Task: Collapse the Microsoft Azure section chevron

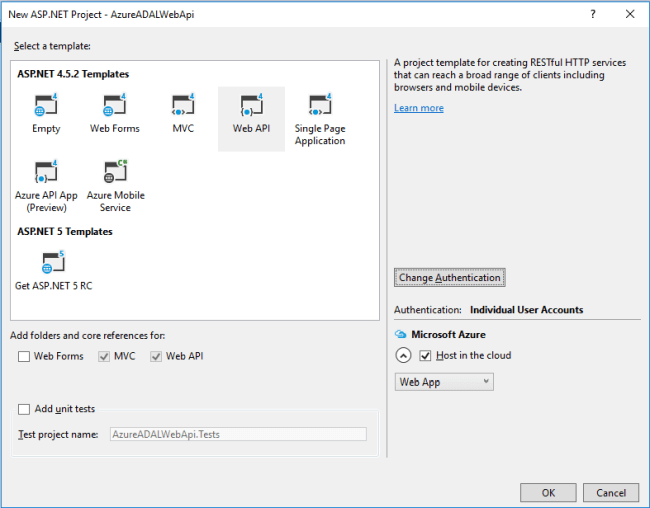Action: tap(403, 355)
